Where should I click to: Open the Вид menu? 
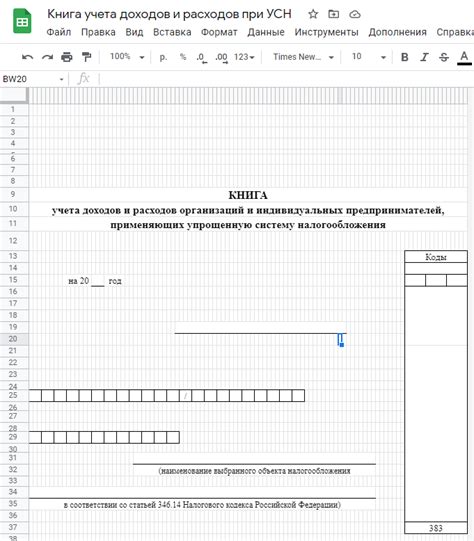click(x=134, y=32)
